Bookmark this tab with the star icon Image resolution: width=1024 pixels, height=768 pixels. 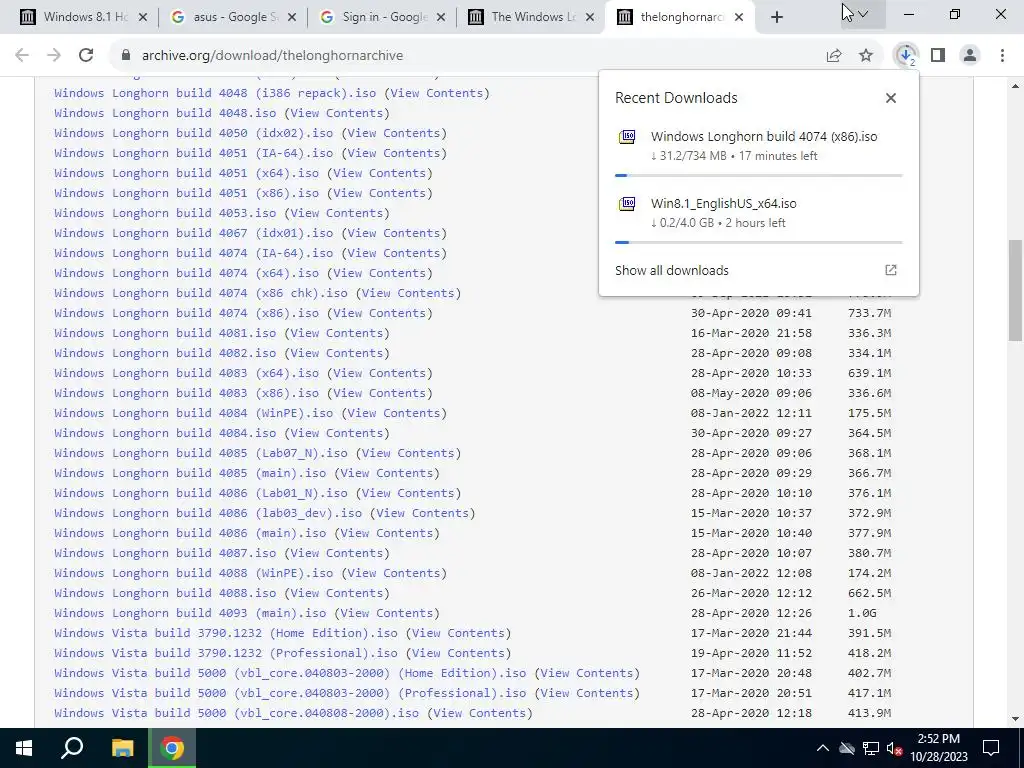[866, 56]
